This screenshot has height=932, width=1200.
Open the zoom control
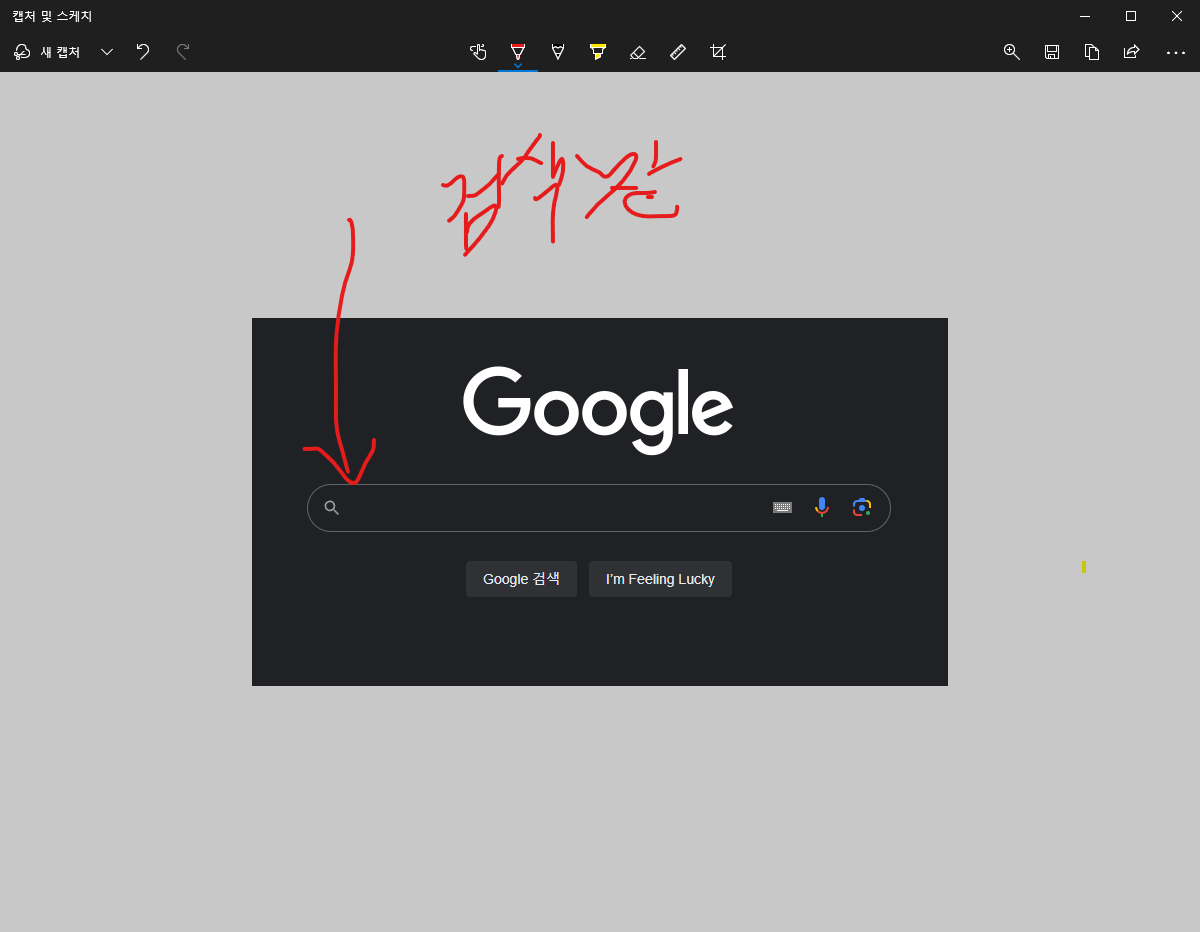click(1012, 52)
